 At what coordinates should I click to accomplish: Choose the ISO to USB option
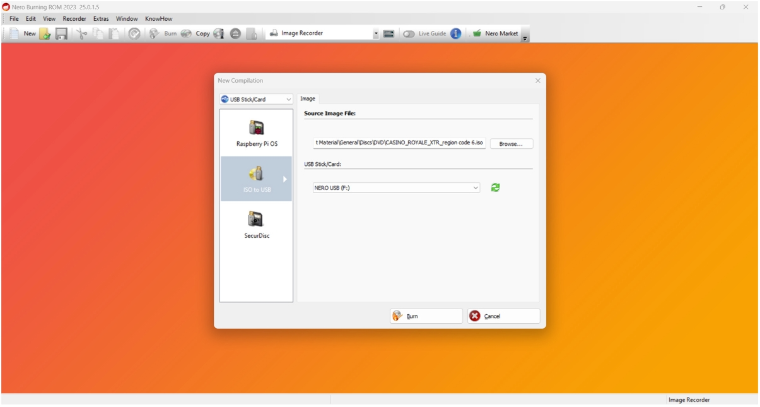tap(256, 179)
